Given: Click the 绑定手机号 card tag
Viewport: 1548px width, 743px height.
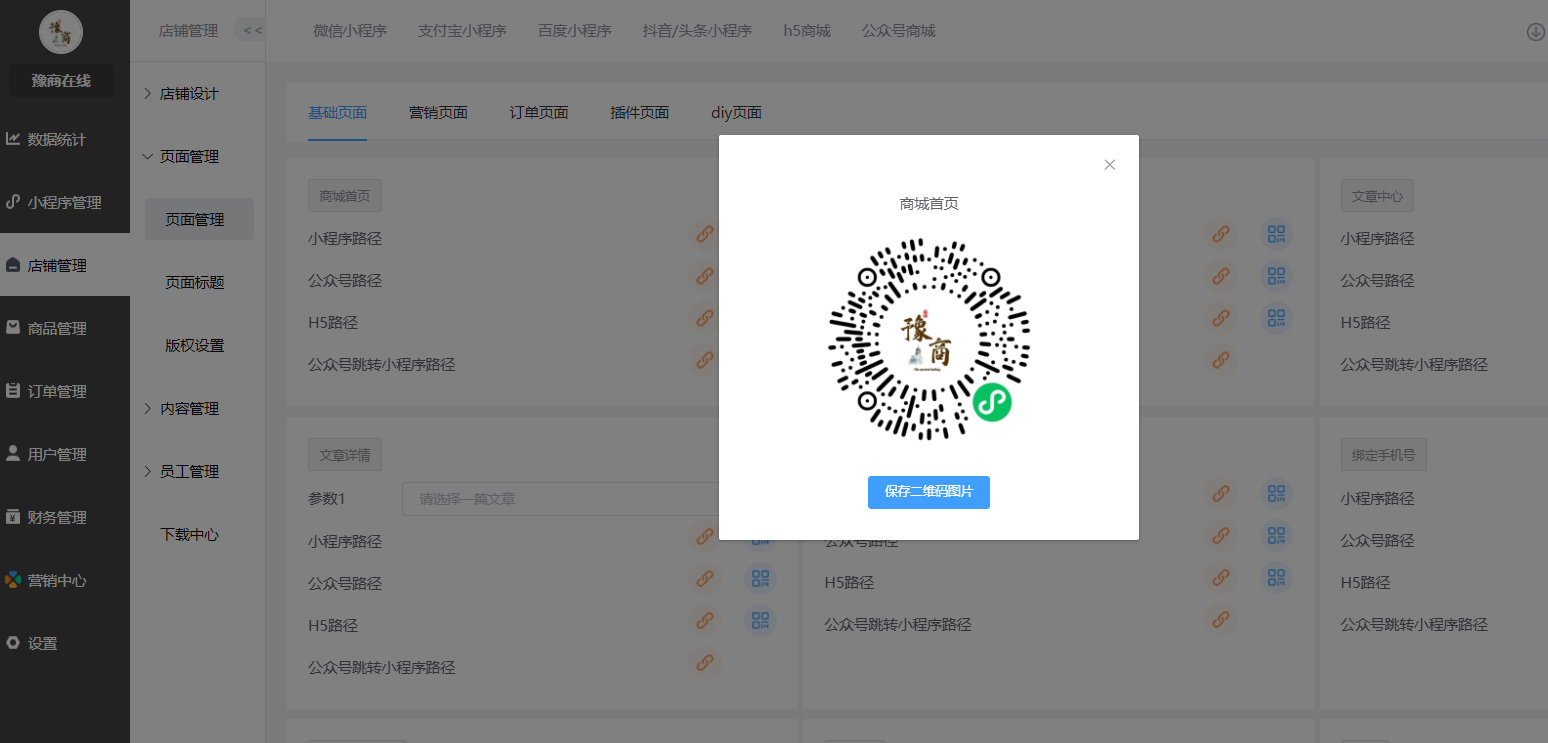Looking at the screenshot, I should coord(1384,454).
